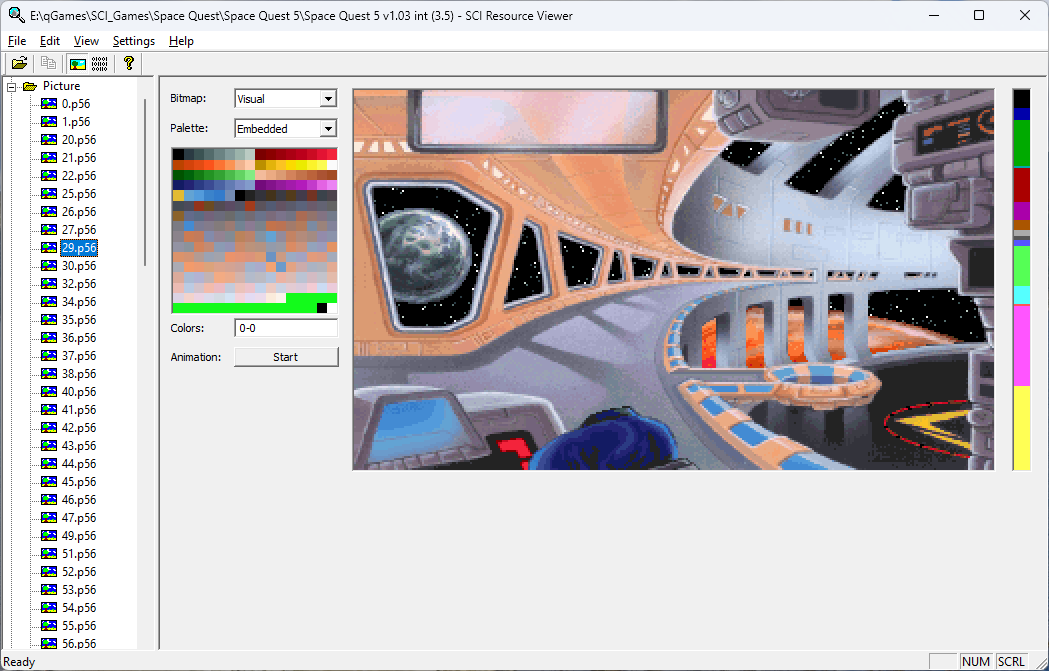1049x671 pixels.
Task: Click the picture icon beside 40.p56
Action: point(49,392)
